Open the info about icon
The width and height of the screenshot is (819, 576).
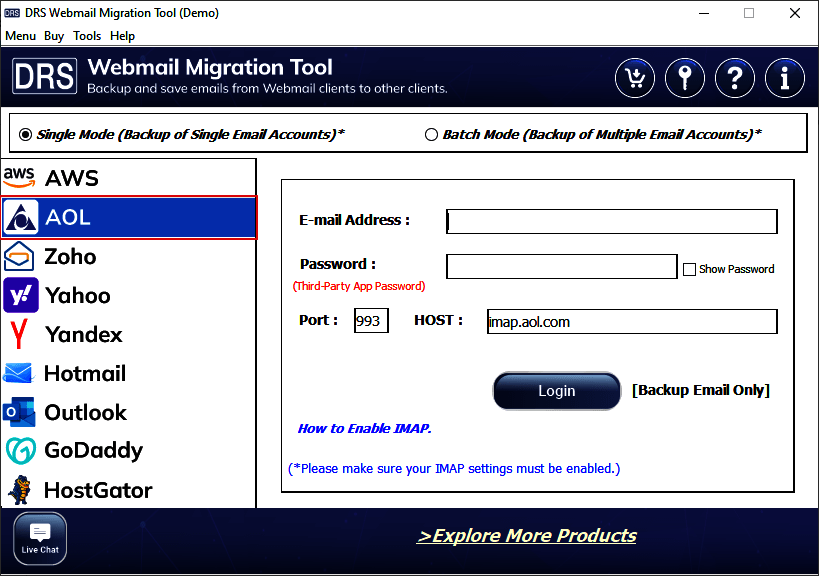click(x=785, y=77)
